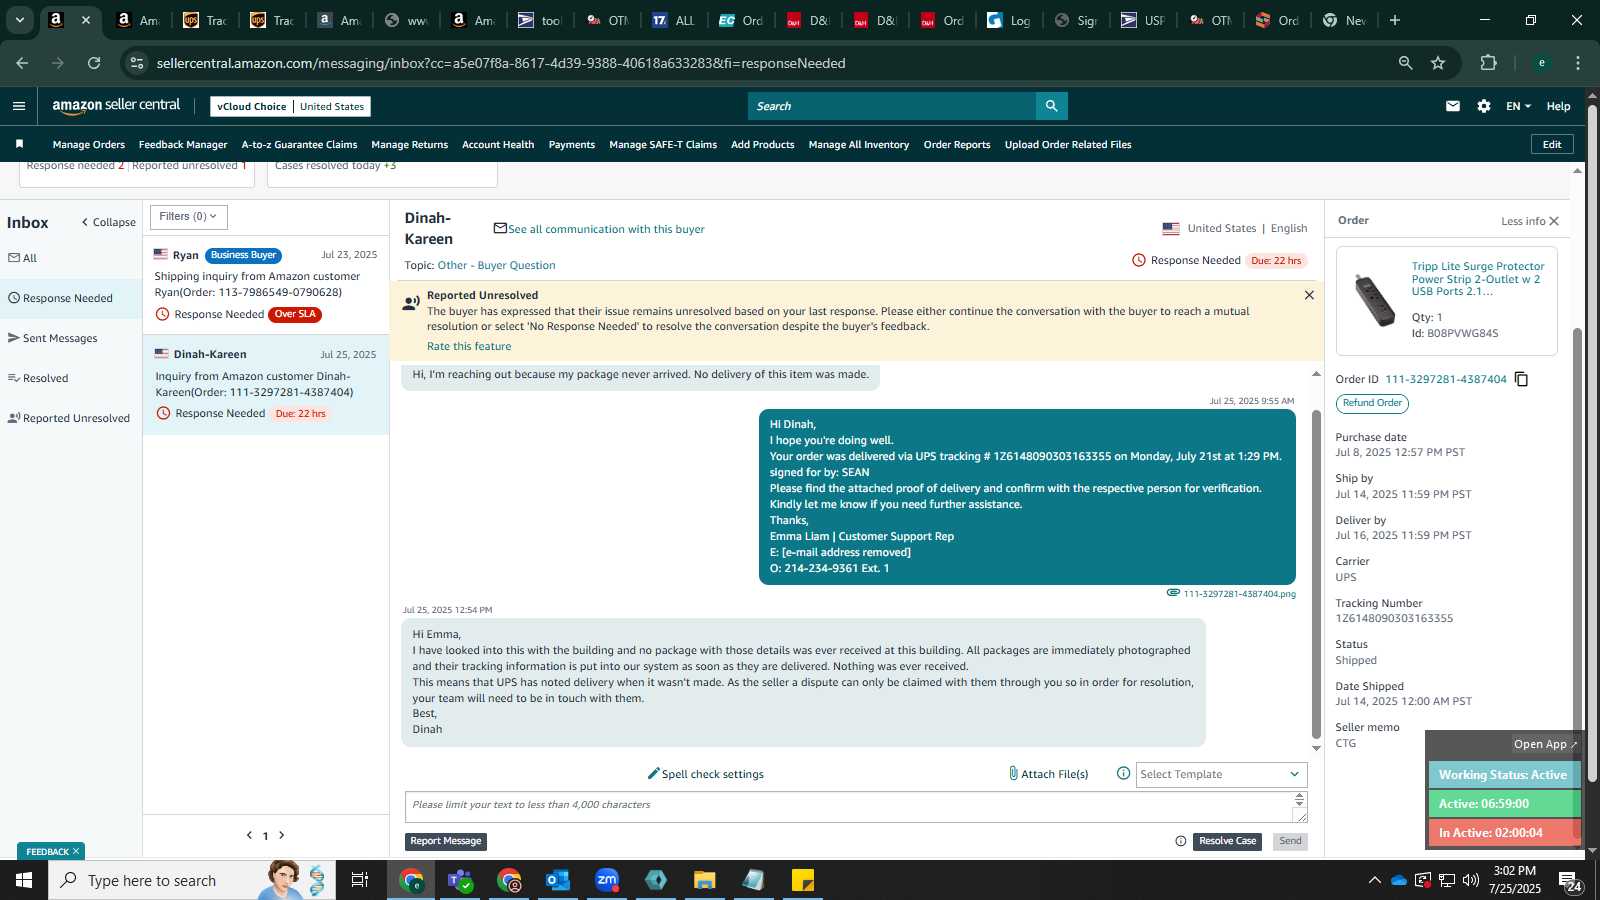Open the settings gear icon
Viewport: 1600px width, 900px height.
(1484, 106)
